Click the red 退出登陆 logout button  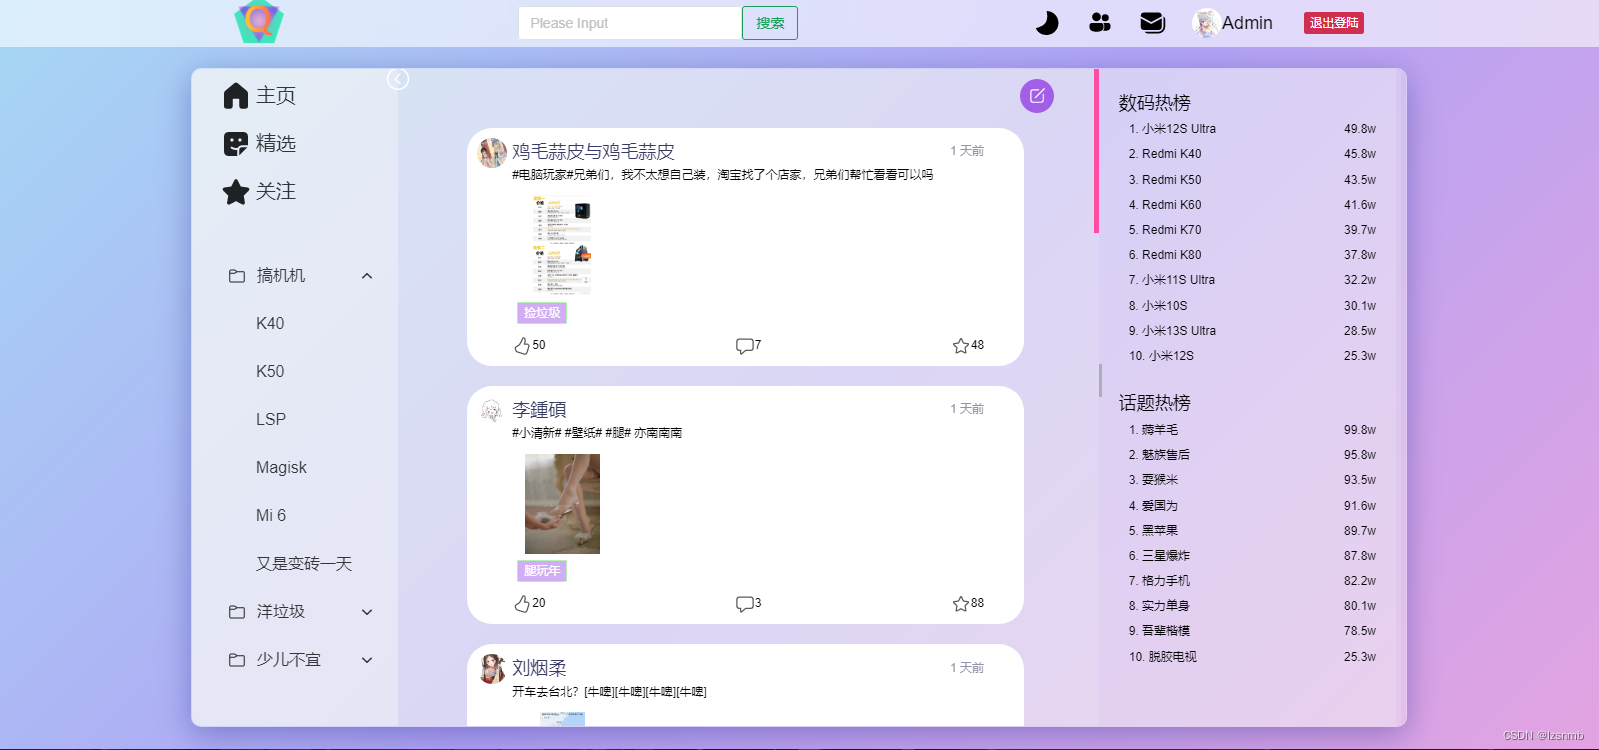1334,23
